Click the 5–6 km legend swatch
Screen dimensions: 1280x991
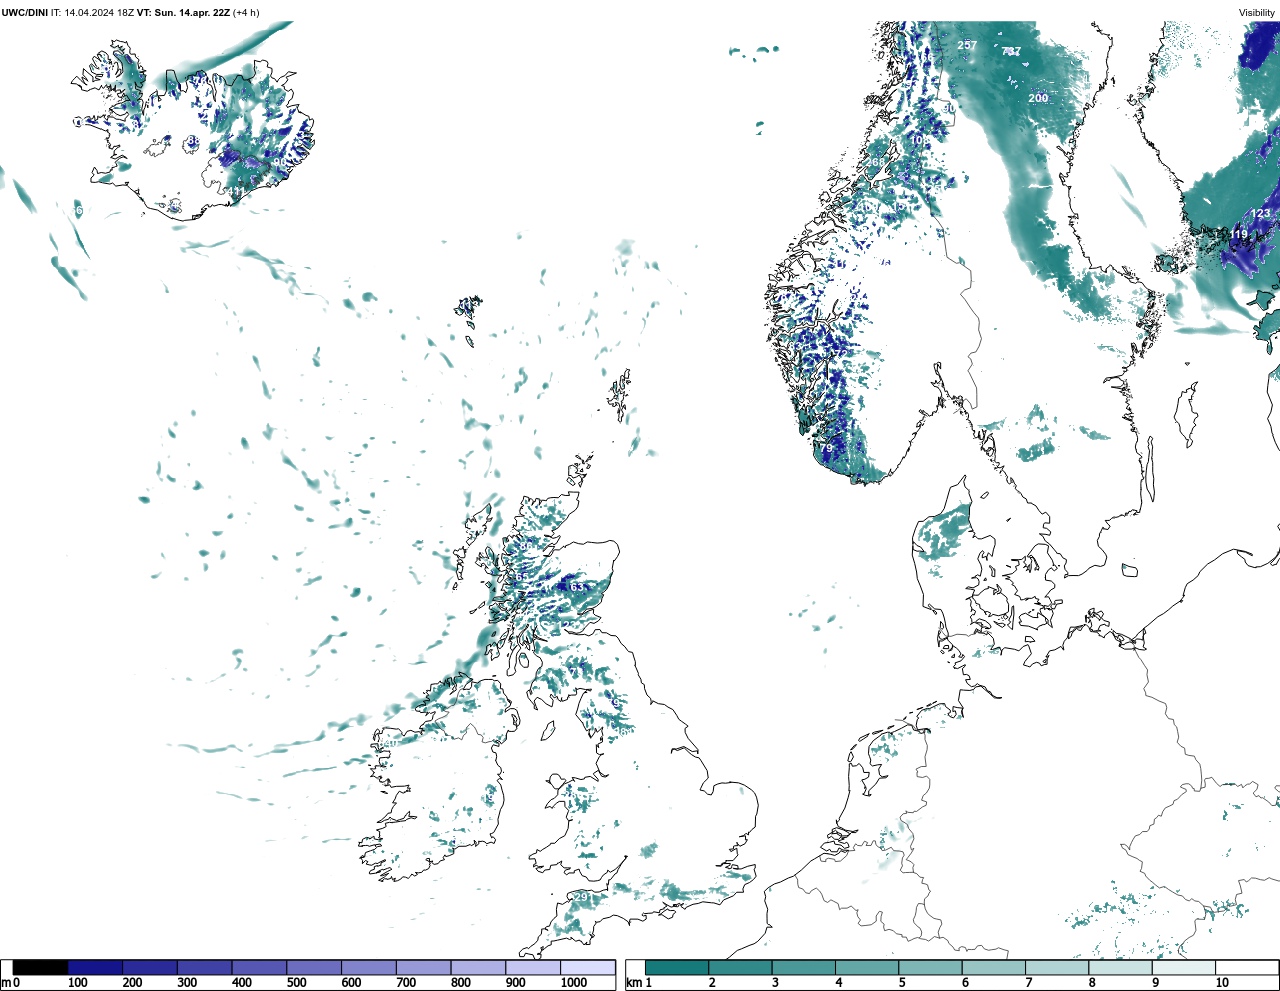[930, 967]
